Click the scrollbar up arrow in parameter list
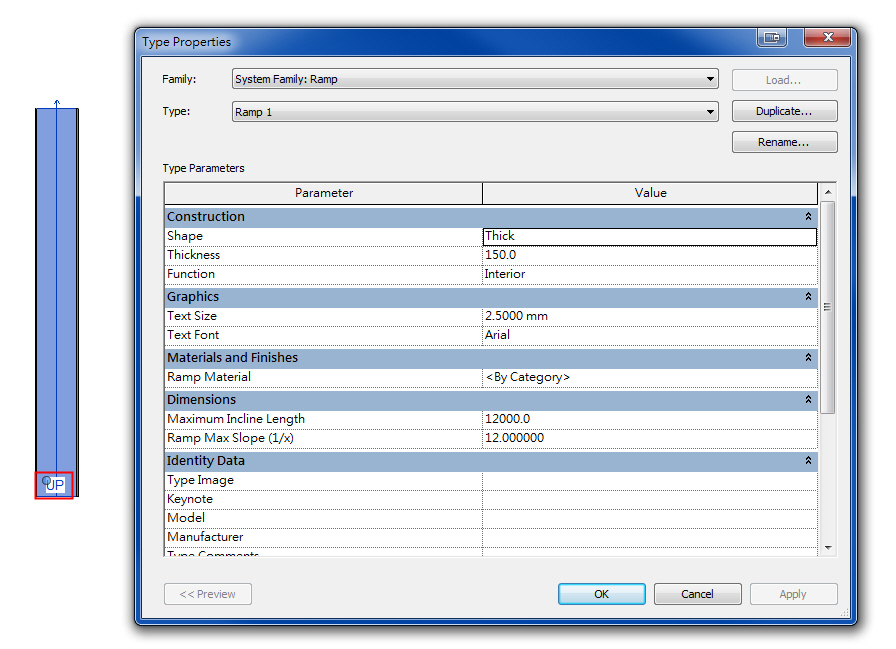896x649 pixels. [827, 192]
